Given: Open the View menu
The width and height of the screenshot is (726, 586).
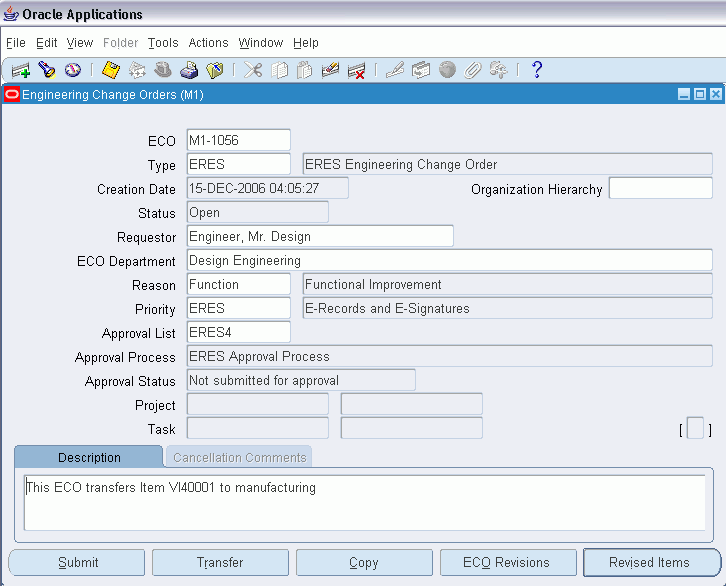Looking at the screenshot, I should (x=80, y=43).
